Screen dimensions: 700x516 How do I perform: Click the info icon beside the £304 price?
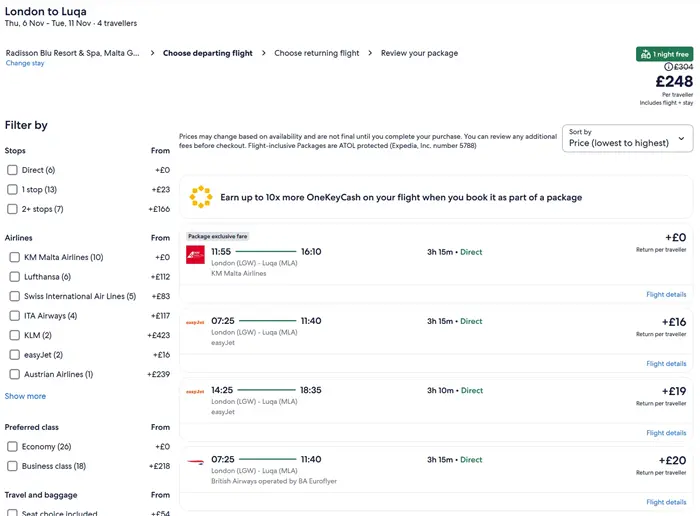click(x=668, y=67)
